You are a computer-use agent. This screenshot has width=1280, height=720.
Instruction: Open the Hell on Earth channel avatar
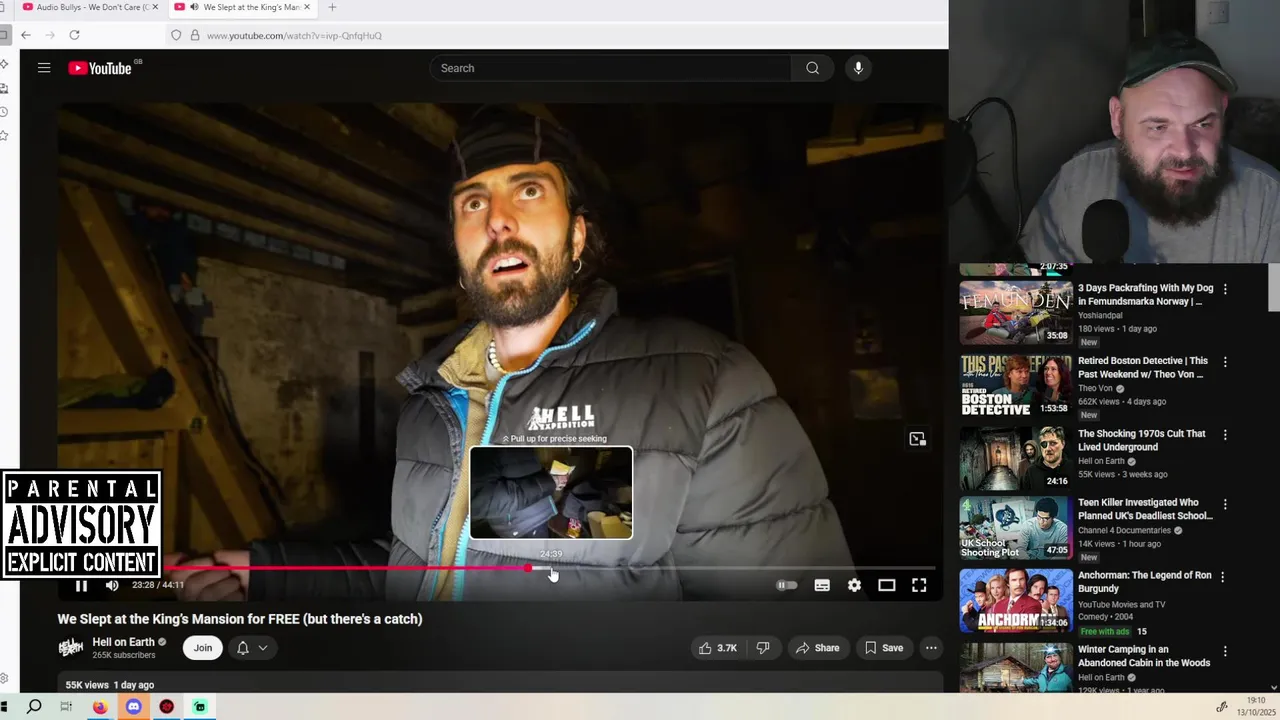71,648
